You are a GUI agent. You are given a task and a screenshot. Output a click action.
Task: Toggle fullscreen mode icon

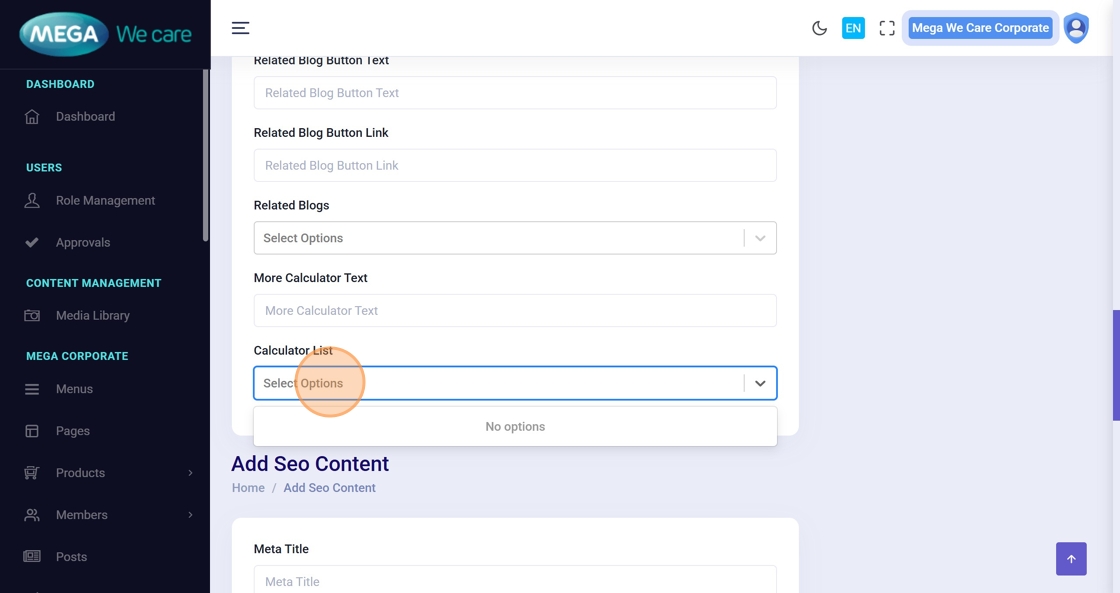coord(887,28)
